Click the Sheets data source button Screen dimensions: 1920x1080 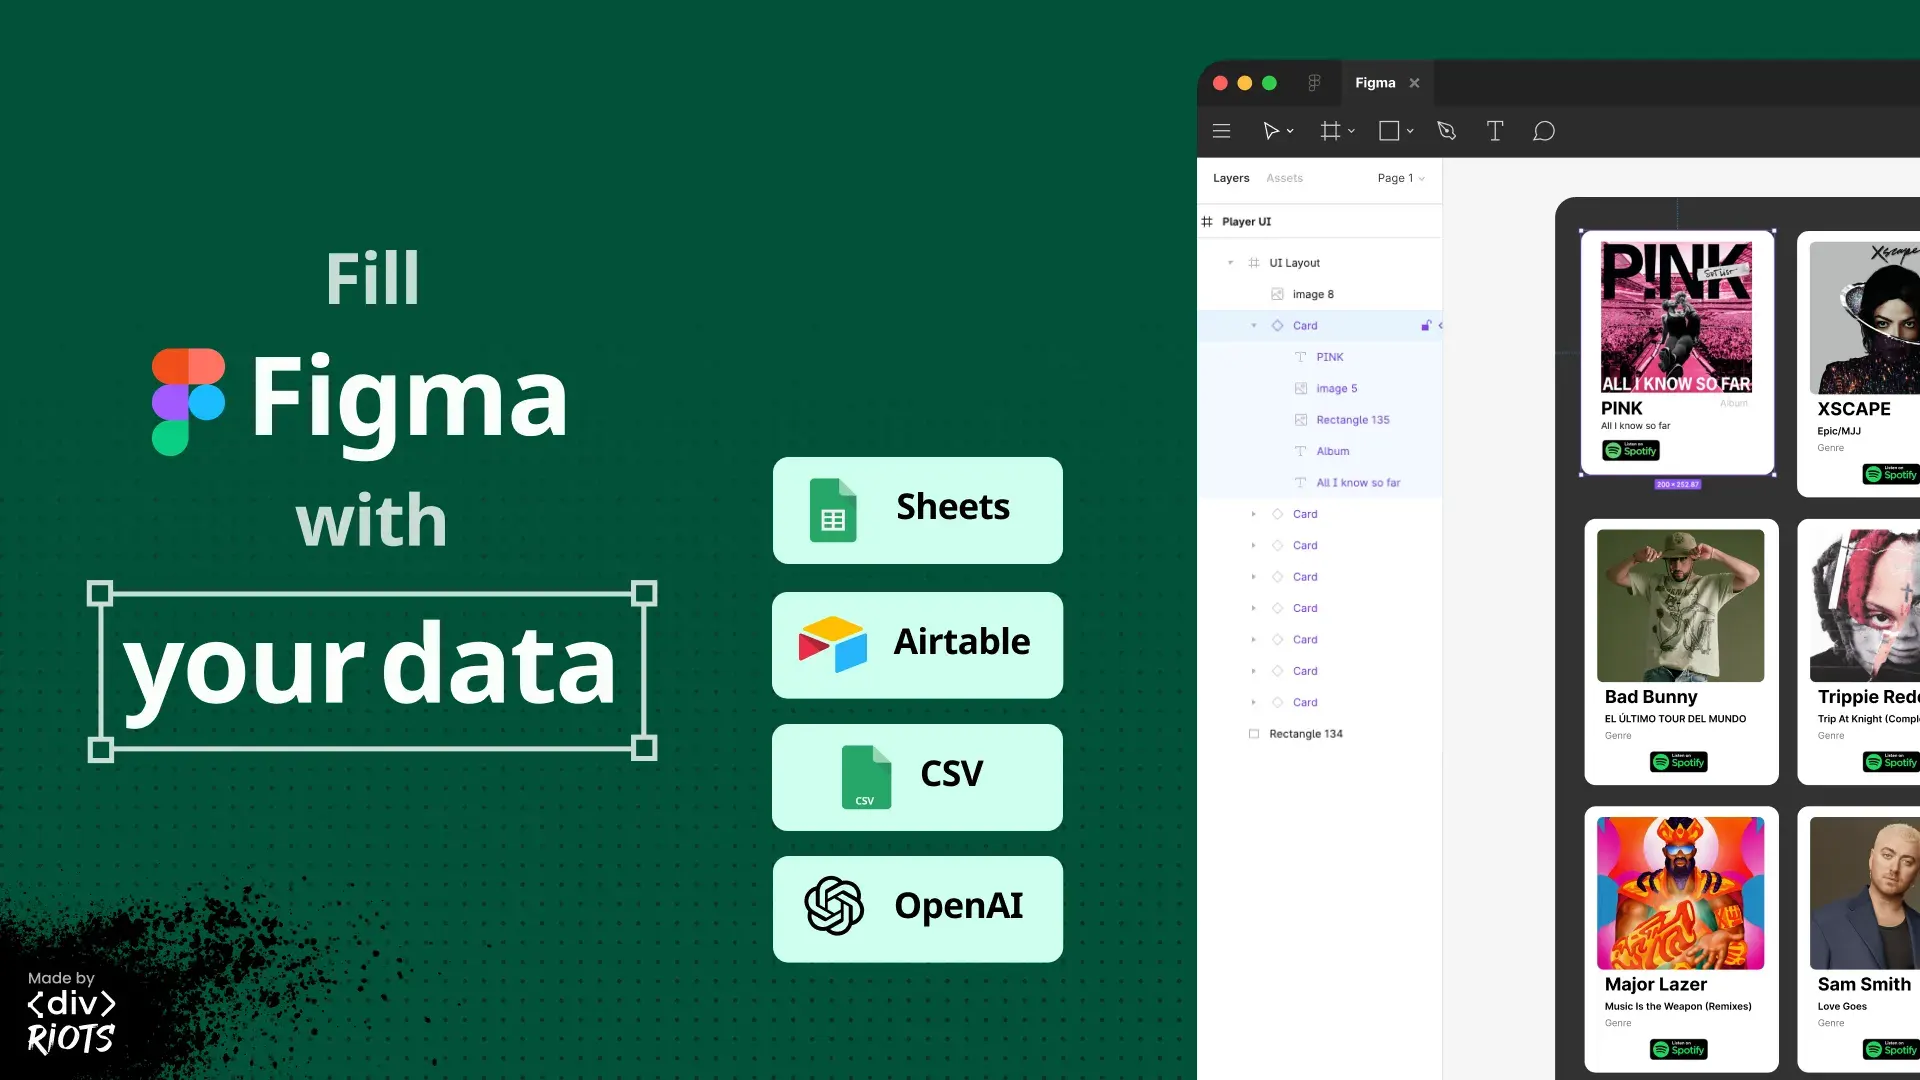coord(917,510)
